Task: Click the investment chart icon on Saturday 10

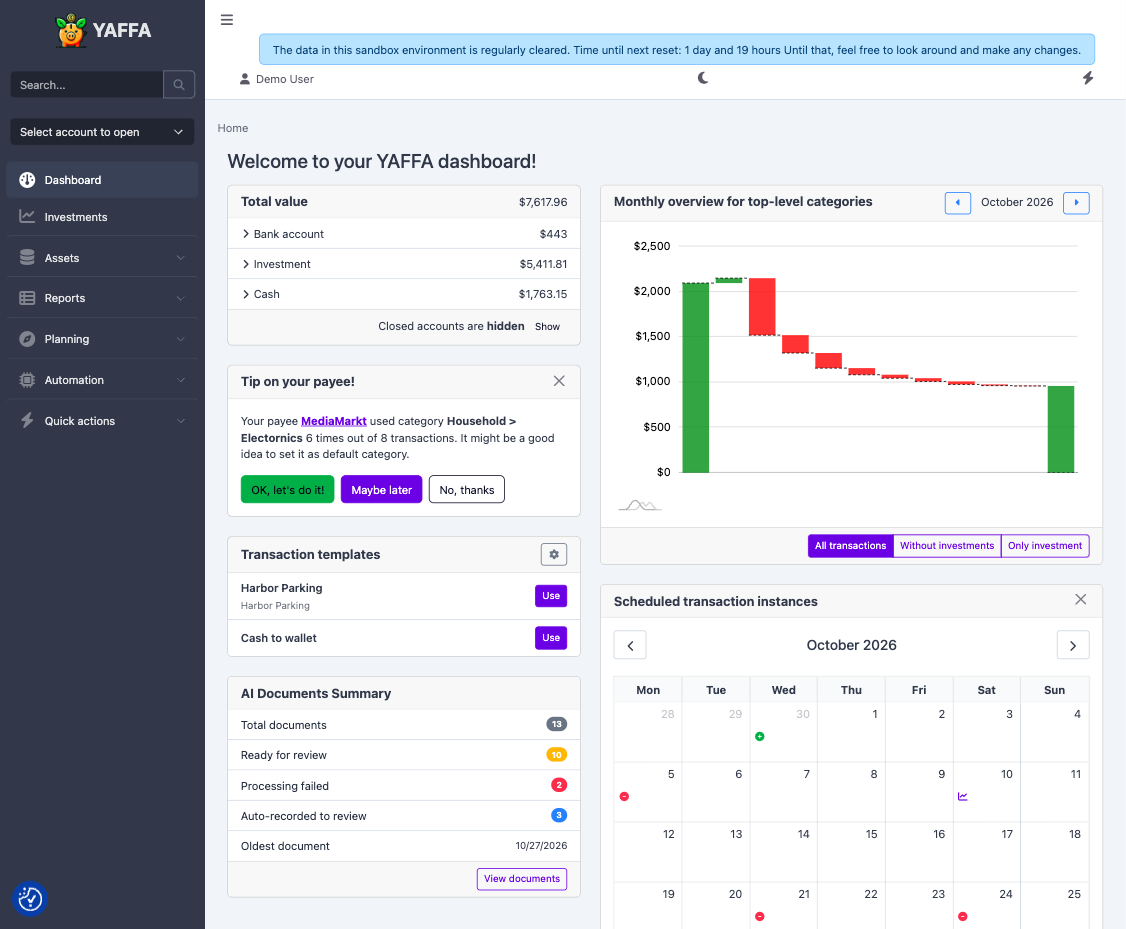Action: point(963,796)
